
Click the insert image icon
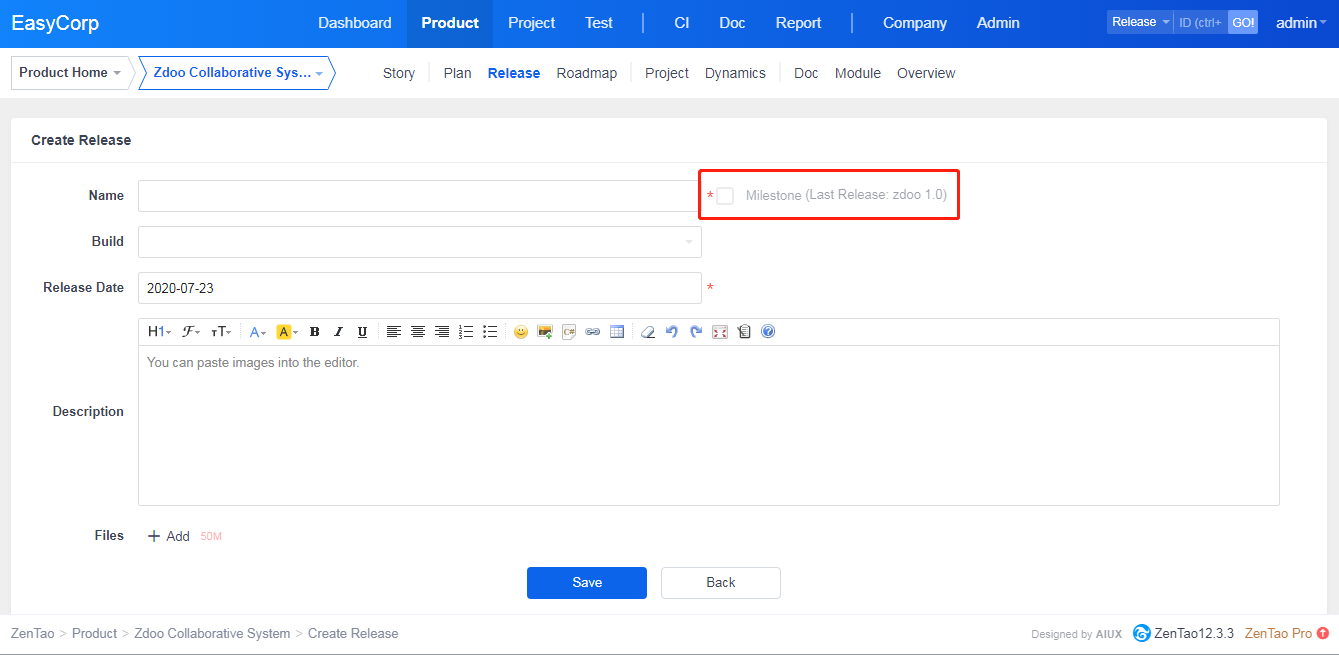coord(545,332)
